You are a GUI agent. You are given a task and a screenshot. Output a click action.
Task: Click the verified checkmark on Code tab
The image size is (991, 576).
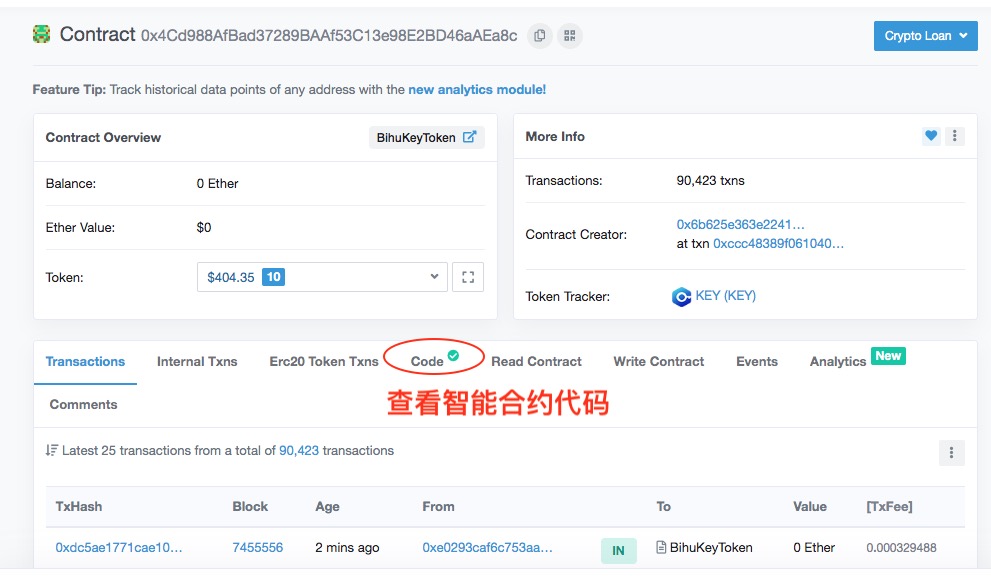tap(453, 355)
